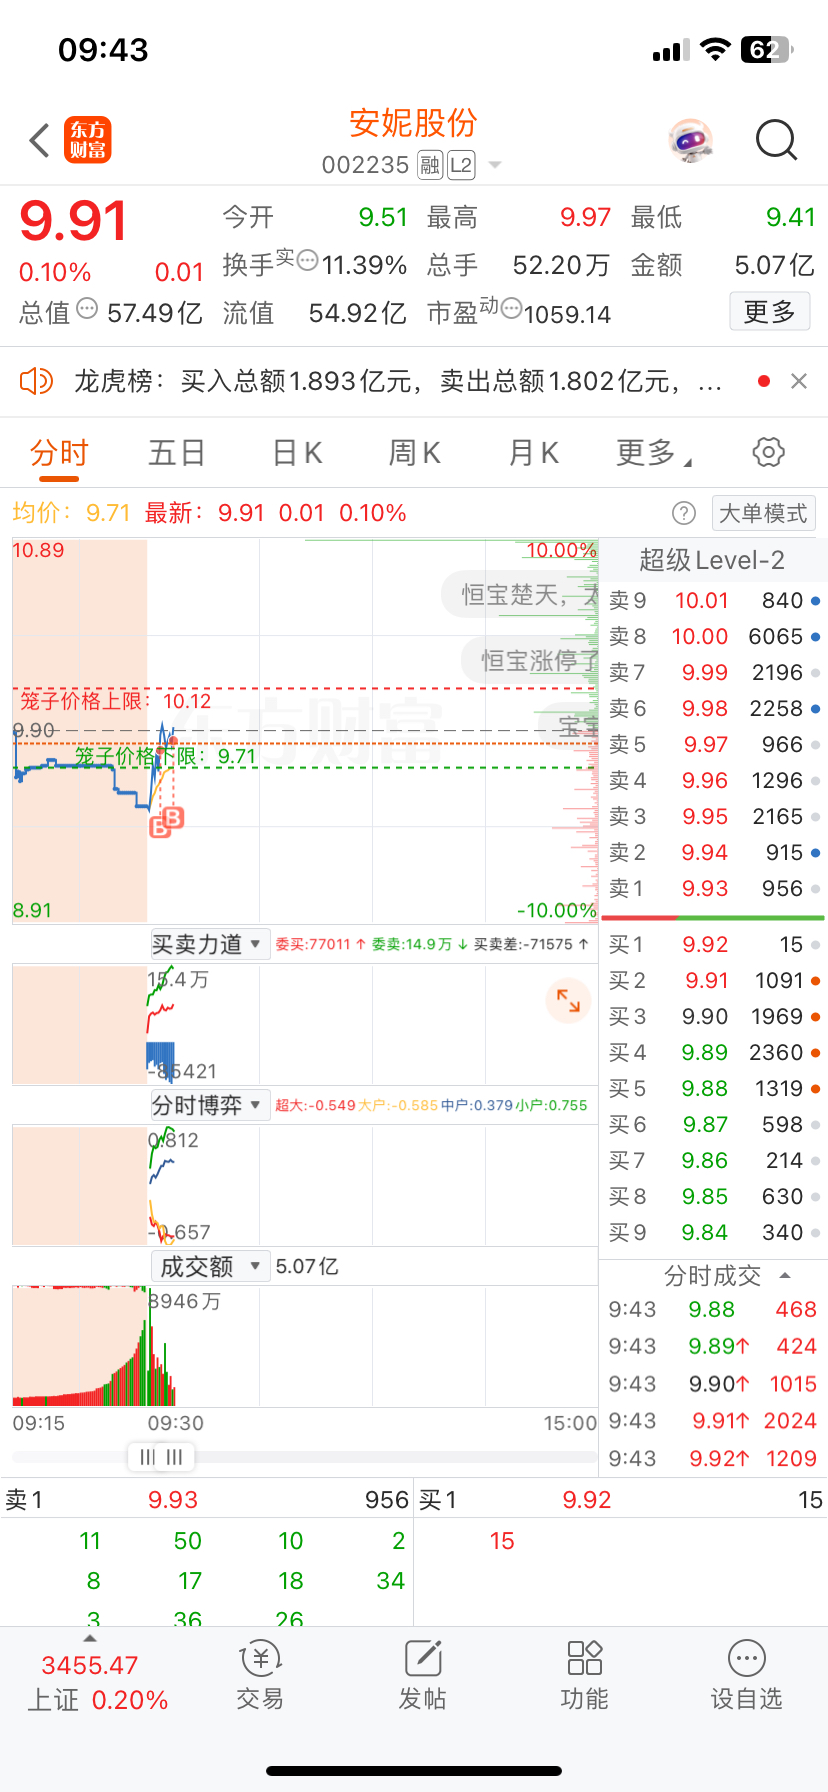
Task: Select 买2 order row at 9.91
Action: (714, 980)
